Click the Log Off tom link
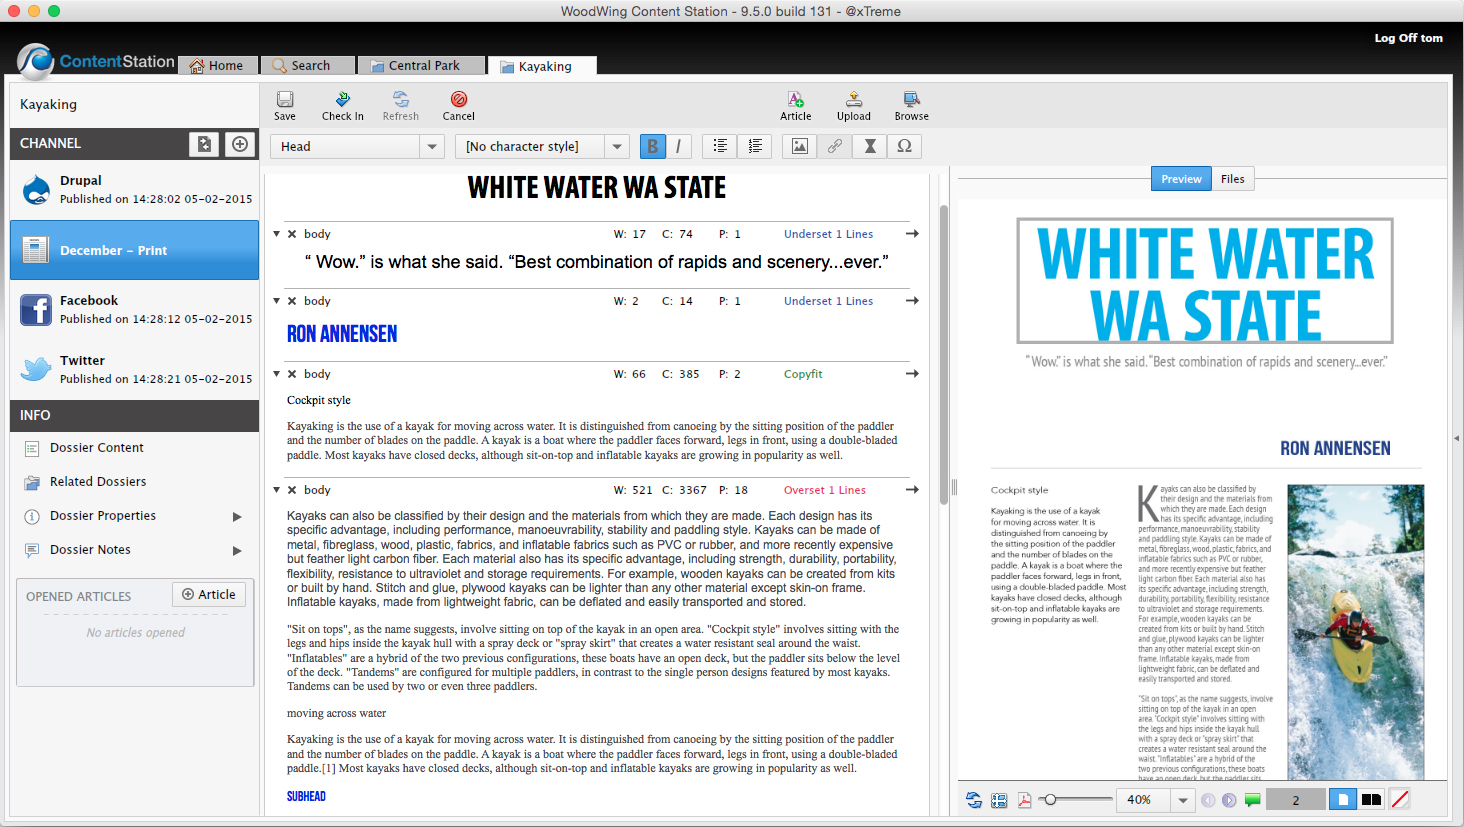 pyautogui.click(x=1408, y=38)
